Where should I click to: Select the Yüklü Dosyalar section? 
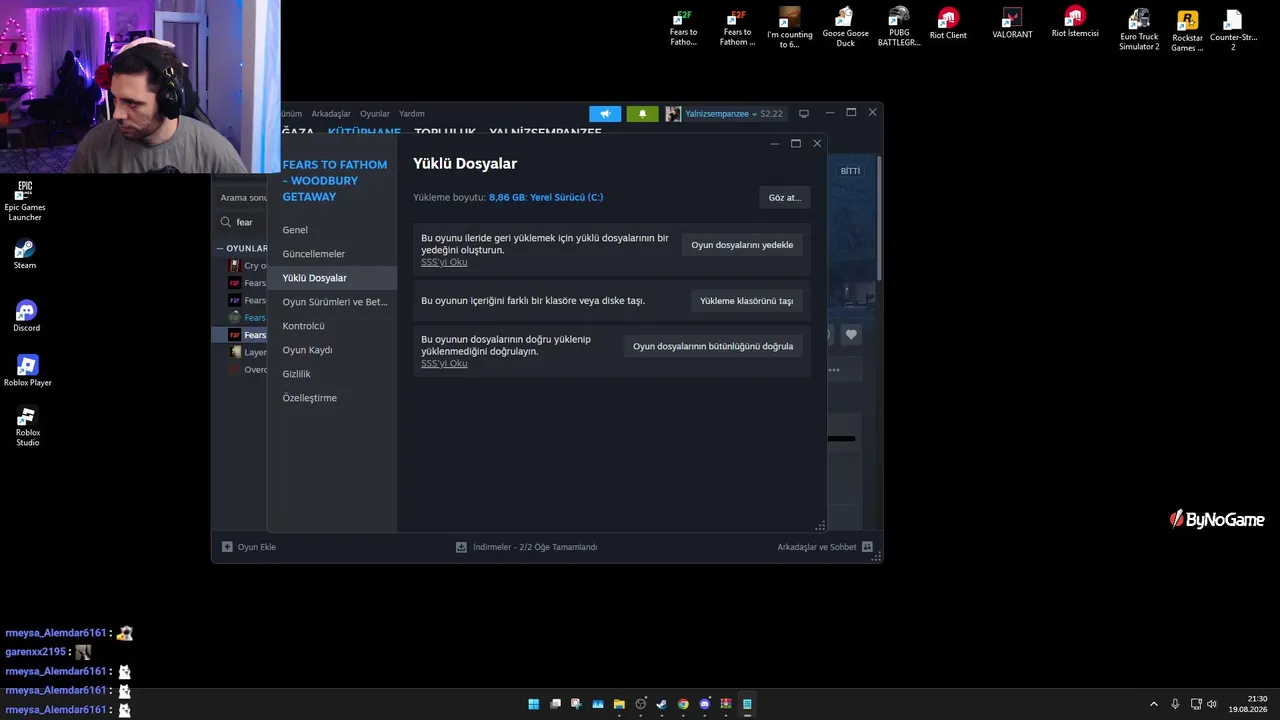(x=332, y=278)
